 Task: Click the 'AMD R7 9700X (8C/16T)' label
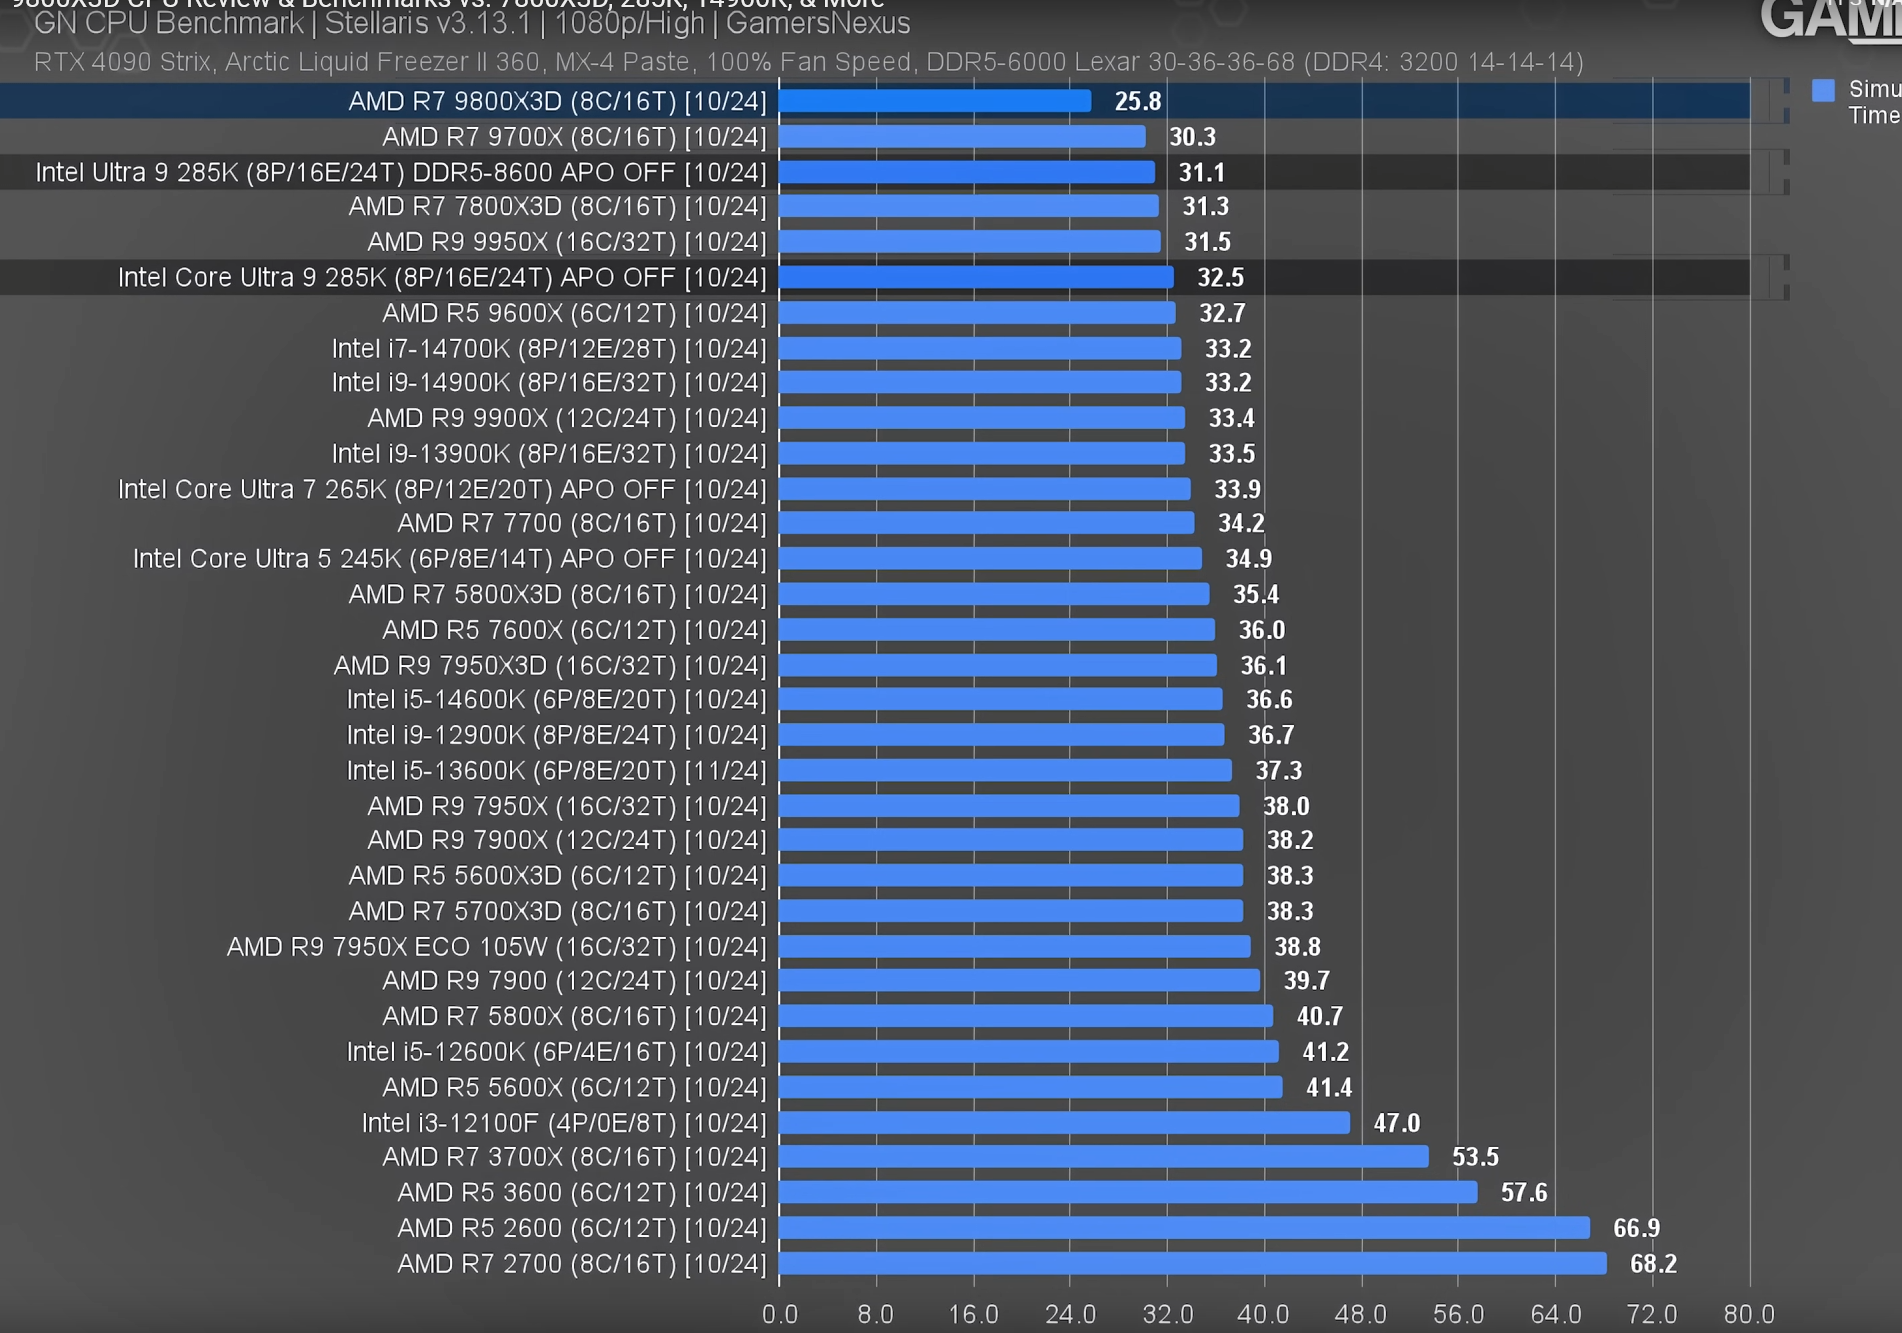[x=574, y=137]
